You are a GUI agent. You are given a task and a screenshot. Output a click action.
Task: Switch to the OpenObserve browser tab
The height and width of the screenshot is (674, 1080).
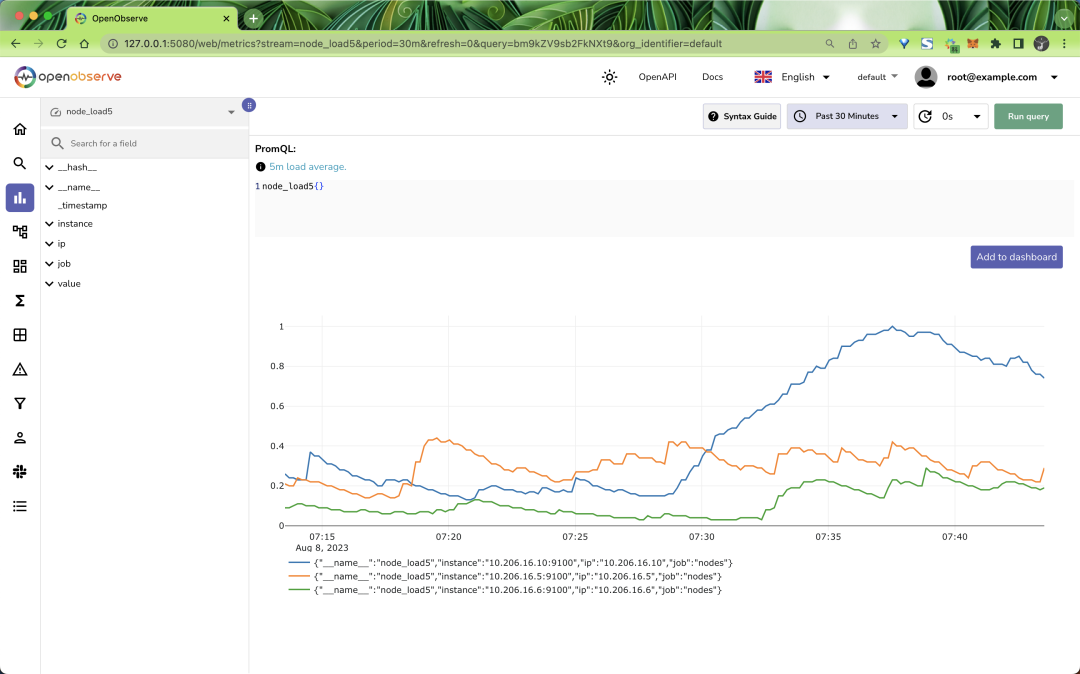point(140,17)
